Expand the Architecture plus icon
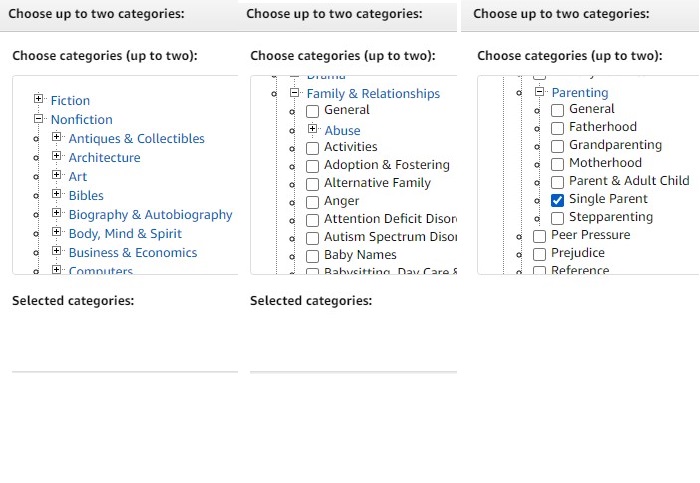The image size is (700, 483). pyautogui.click(x=56, y=155)
